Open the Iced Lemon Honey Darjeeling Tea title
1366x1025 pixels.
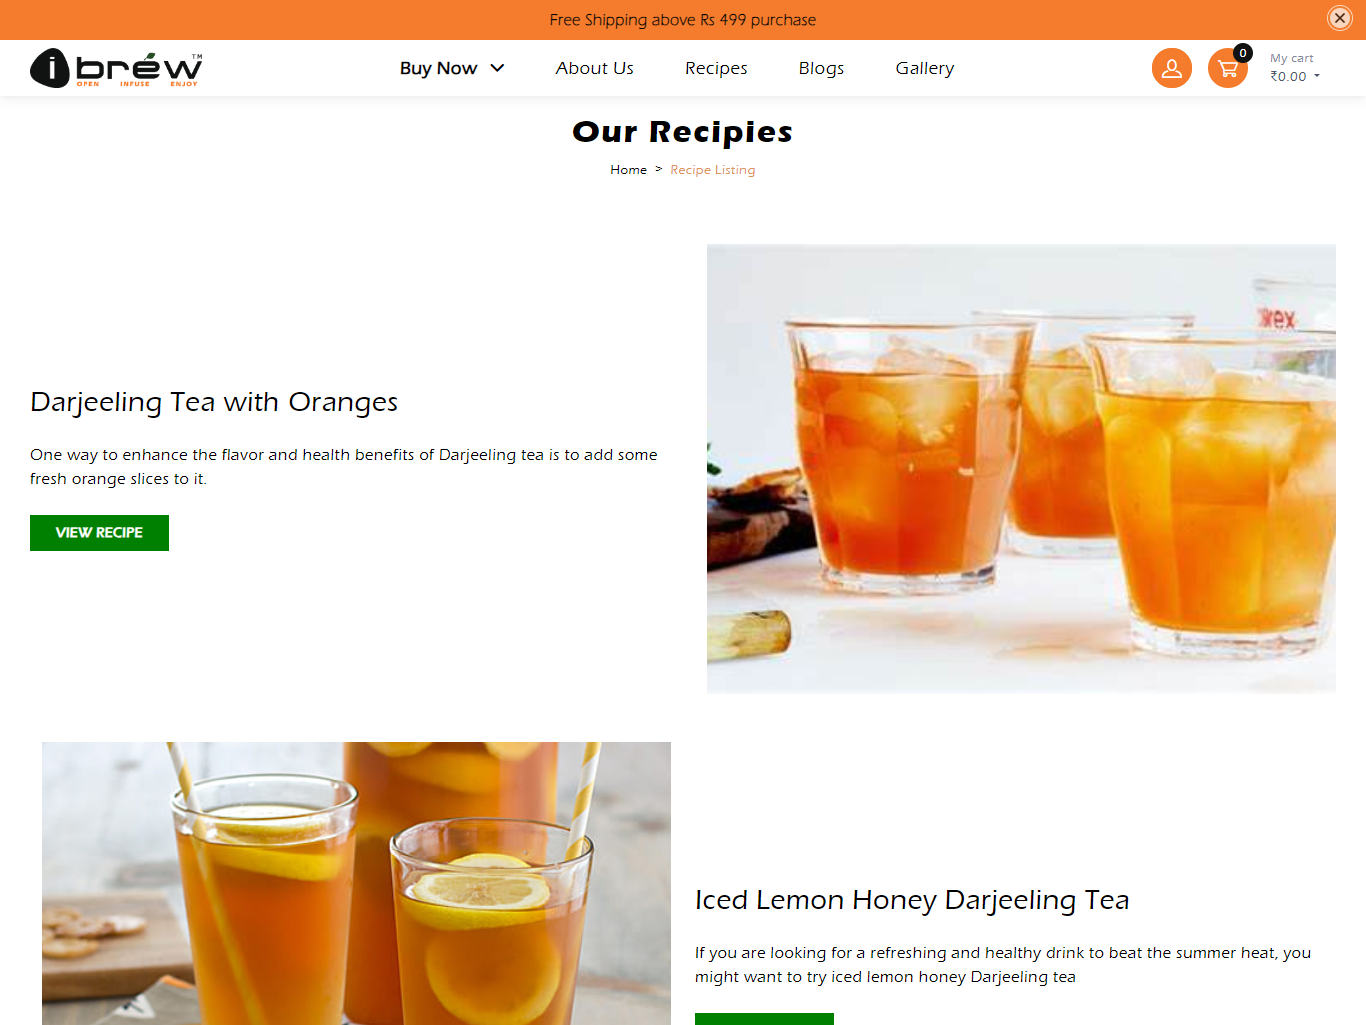point(912,900)
